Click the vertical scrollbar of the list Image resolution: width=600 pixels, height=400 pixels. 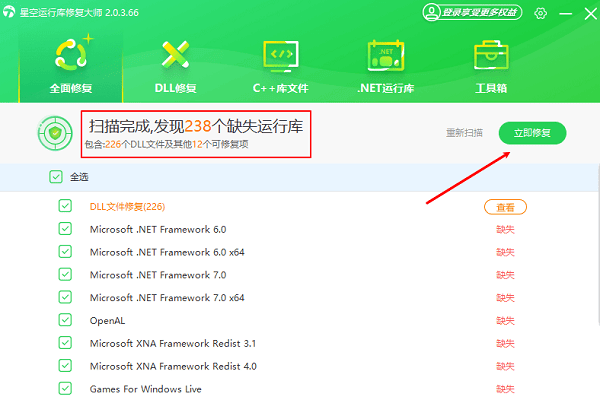(598, 245)
